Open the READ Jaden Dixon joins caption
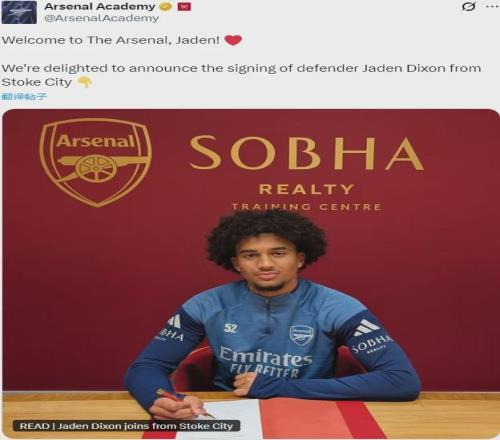The image size is (500, 440). [x=126, y=426]
